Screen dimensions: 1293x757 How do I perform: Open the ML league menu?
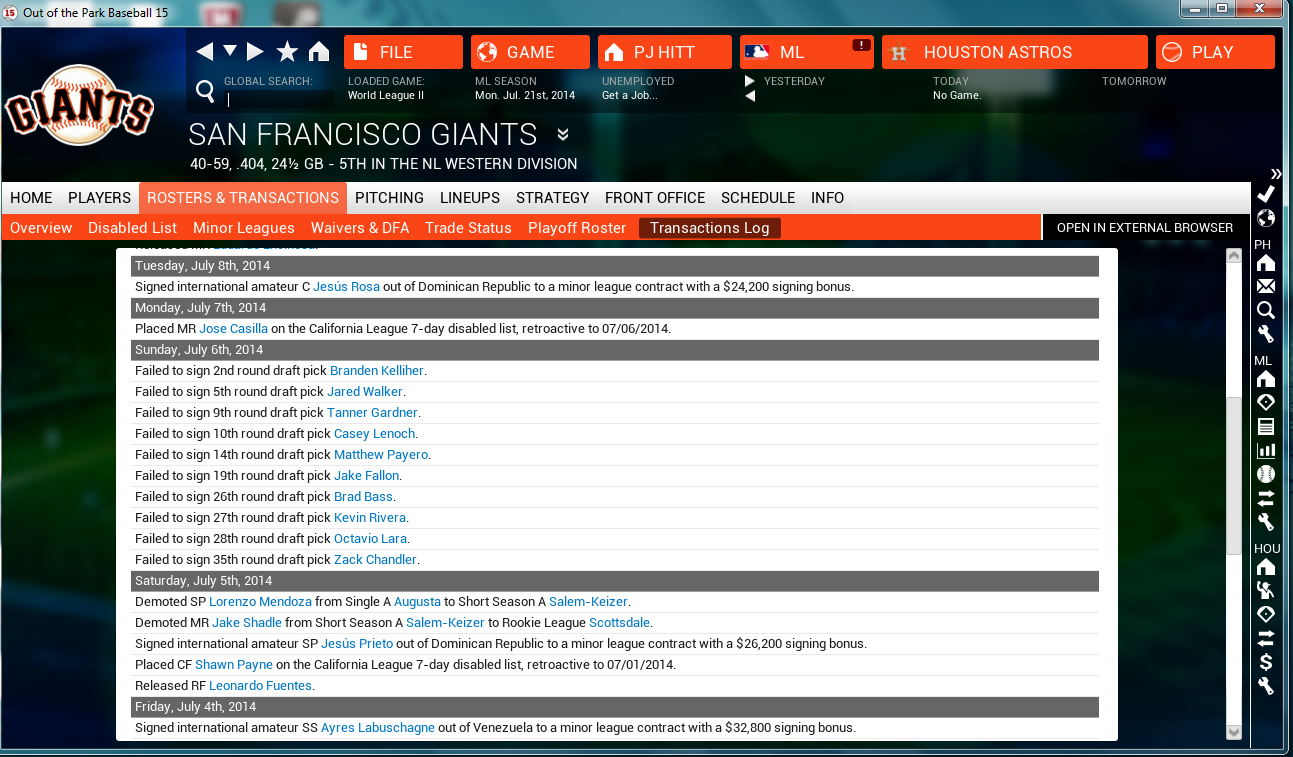pos(807,52)
